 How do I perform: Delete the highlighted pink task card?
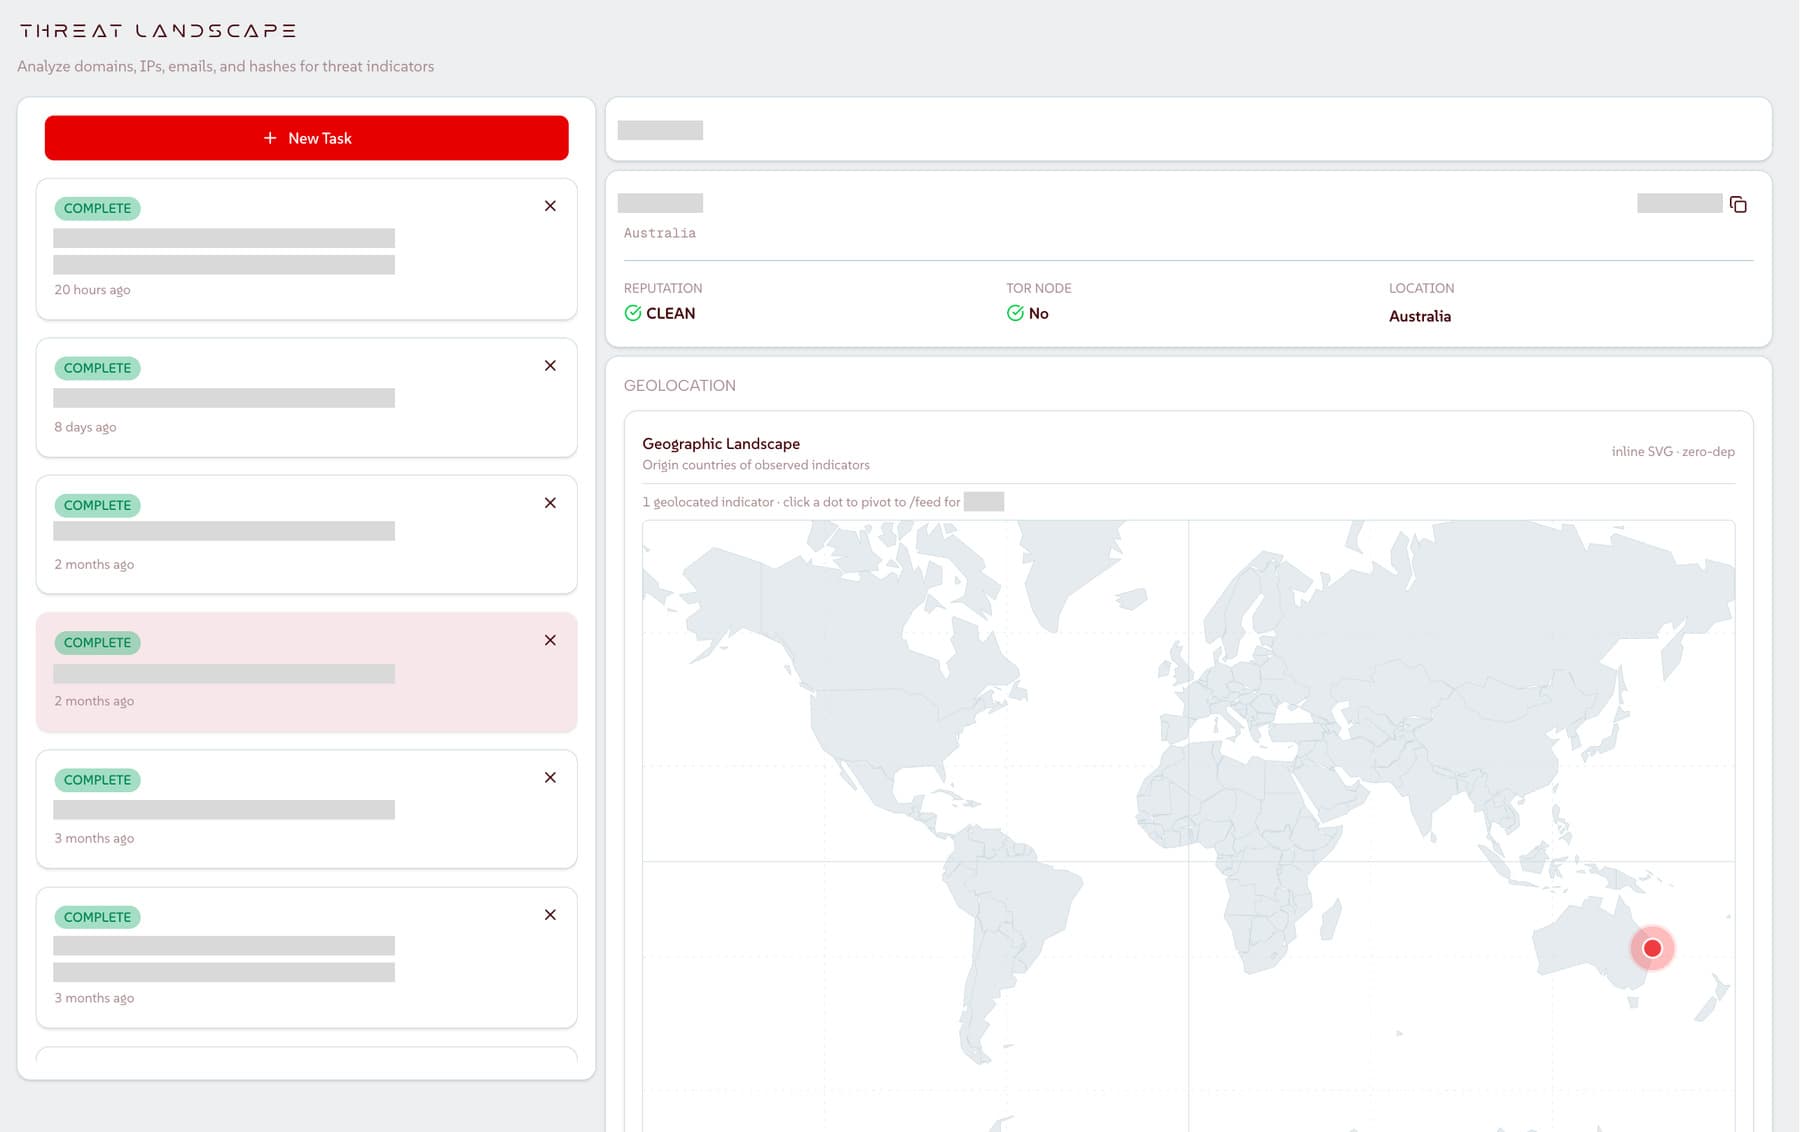550,640
